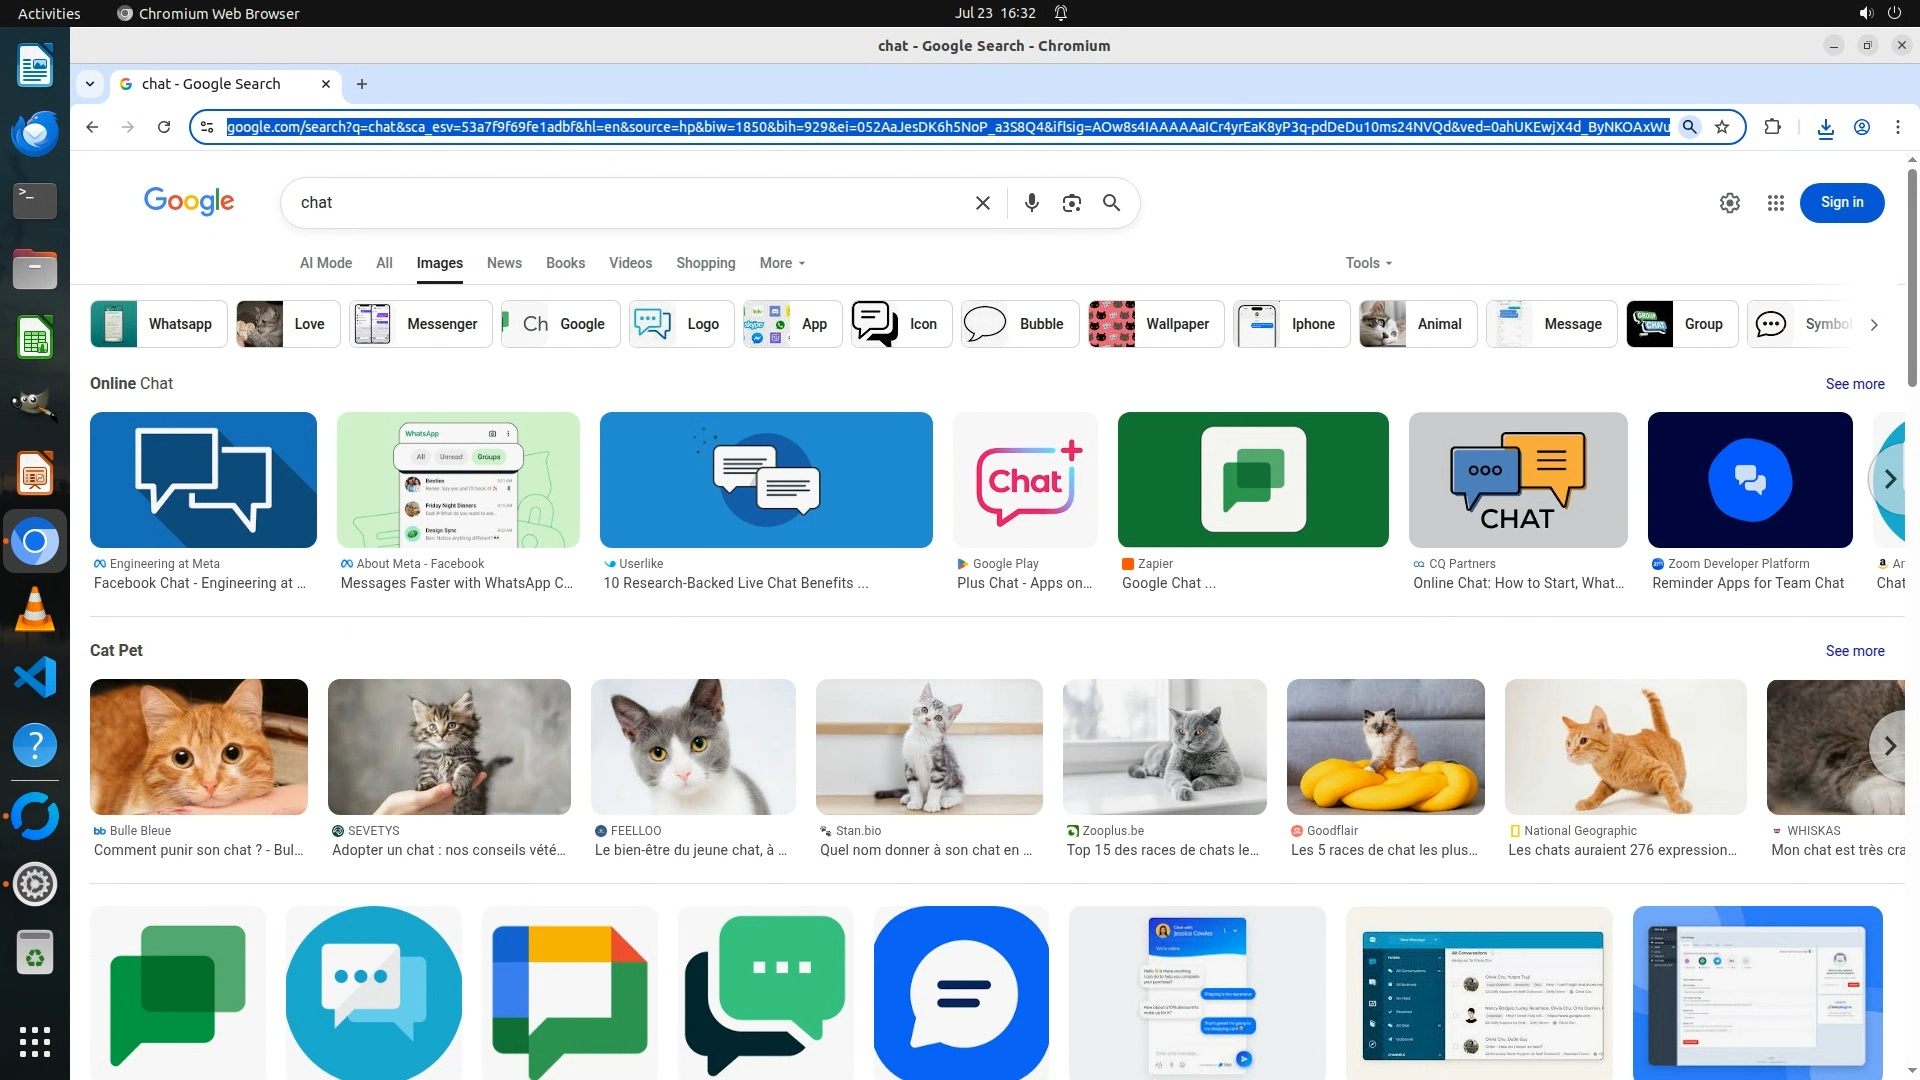The height and width of the screenshot is (1080, 1920).
Task: Open Chromium extensions puzzle icon
Action: 1772,127
